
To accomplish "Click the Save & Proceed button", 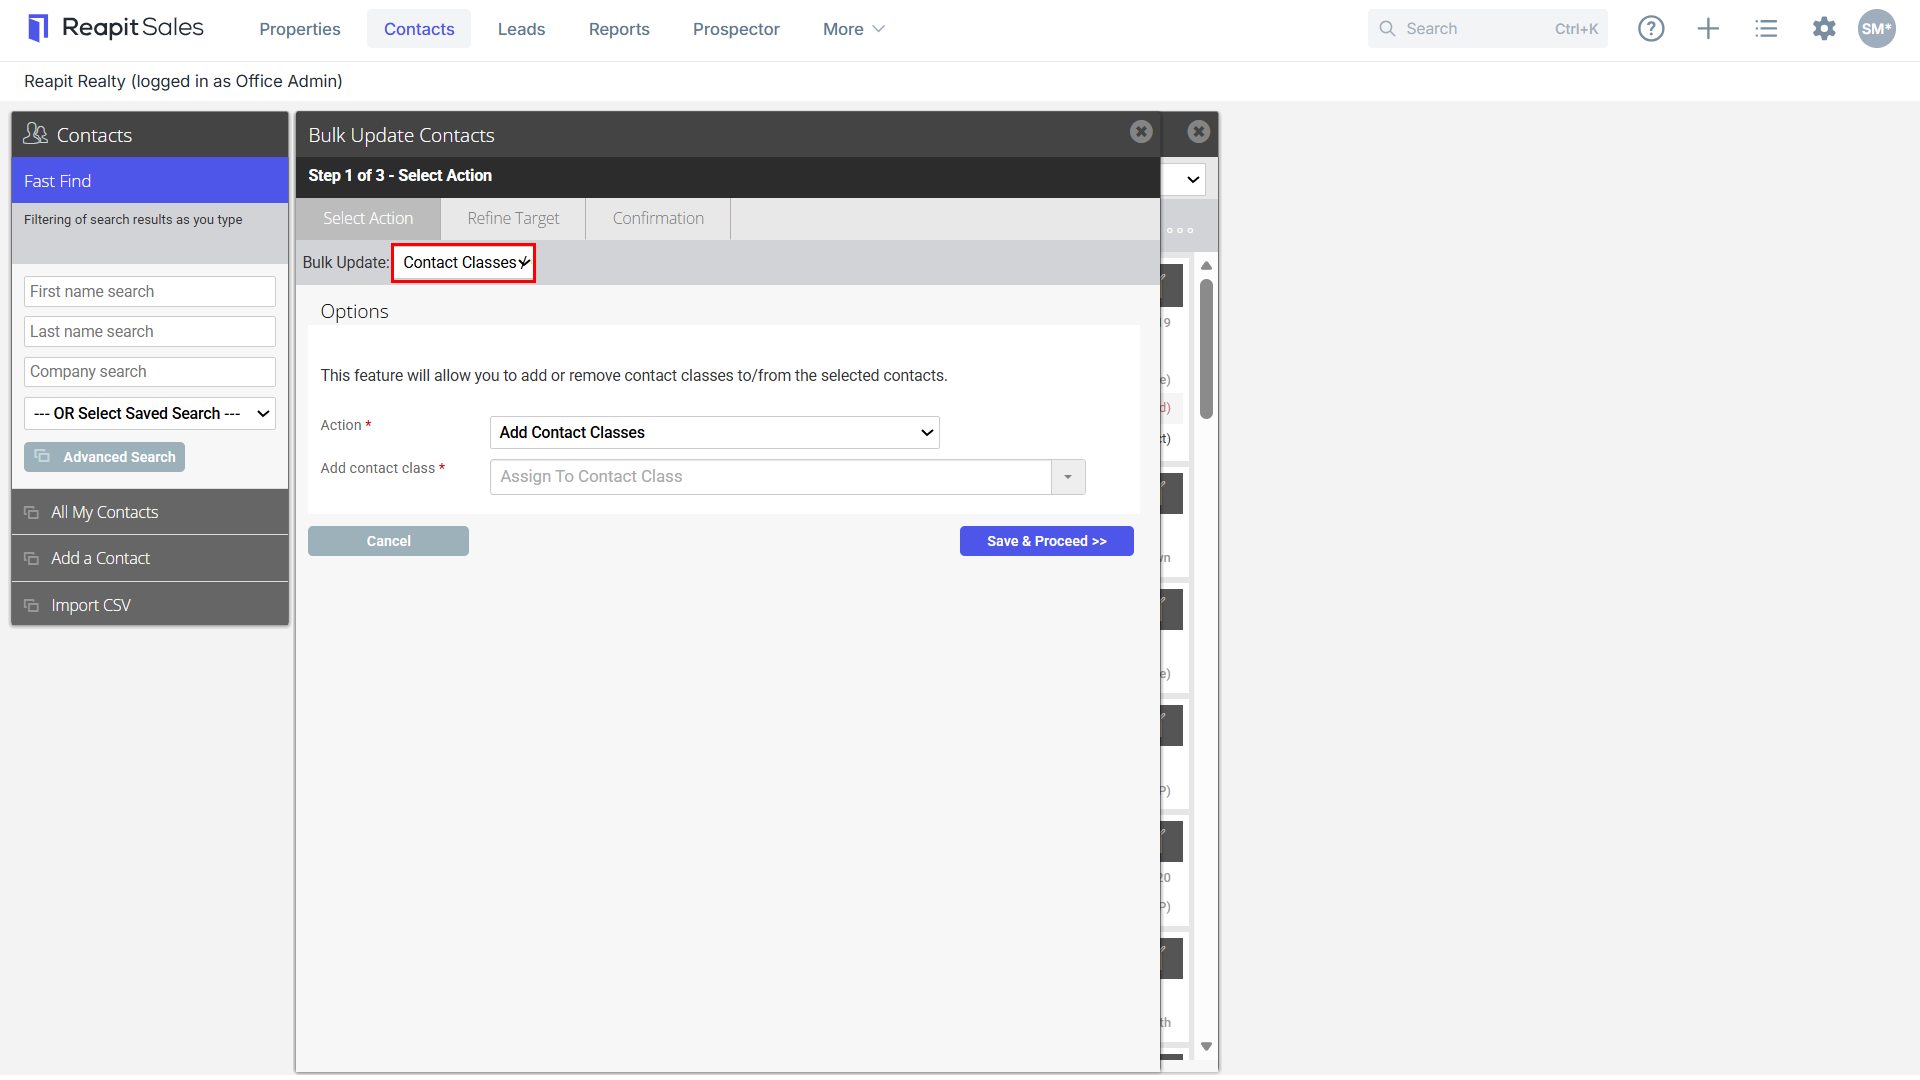I will pyautogui.click(x=1046, y=541).
